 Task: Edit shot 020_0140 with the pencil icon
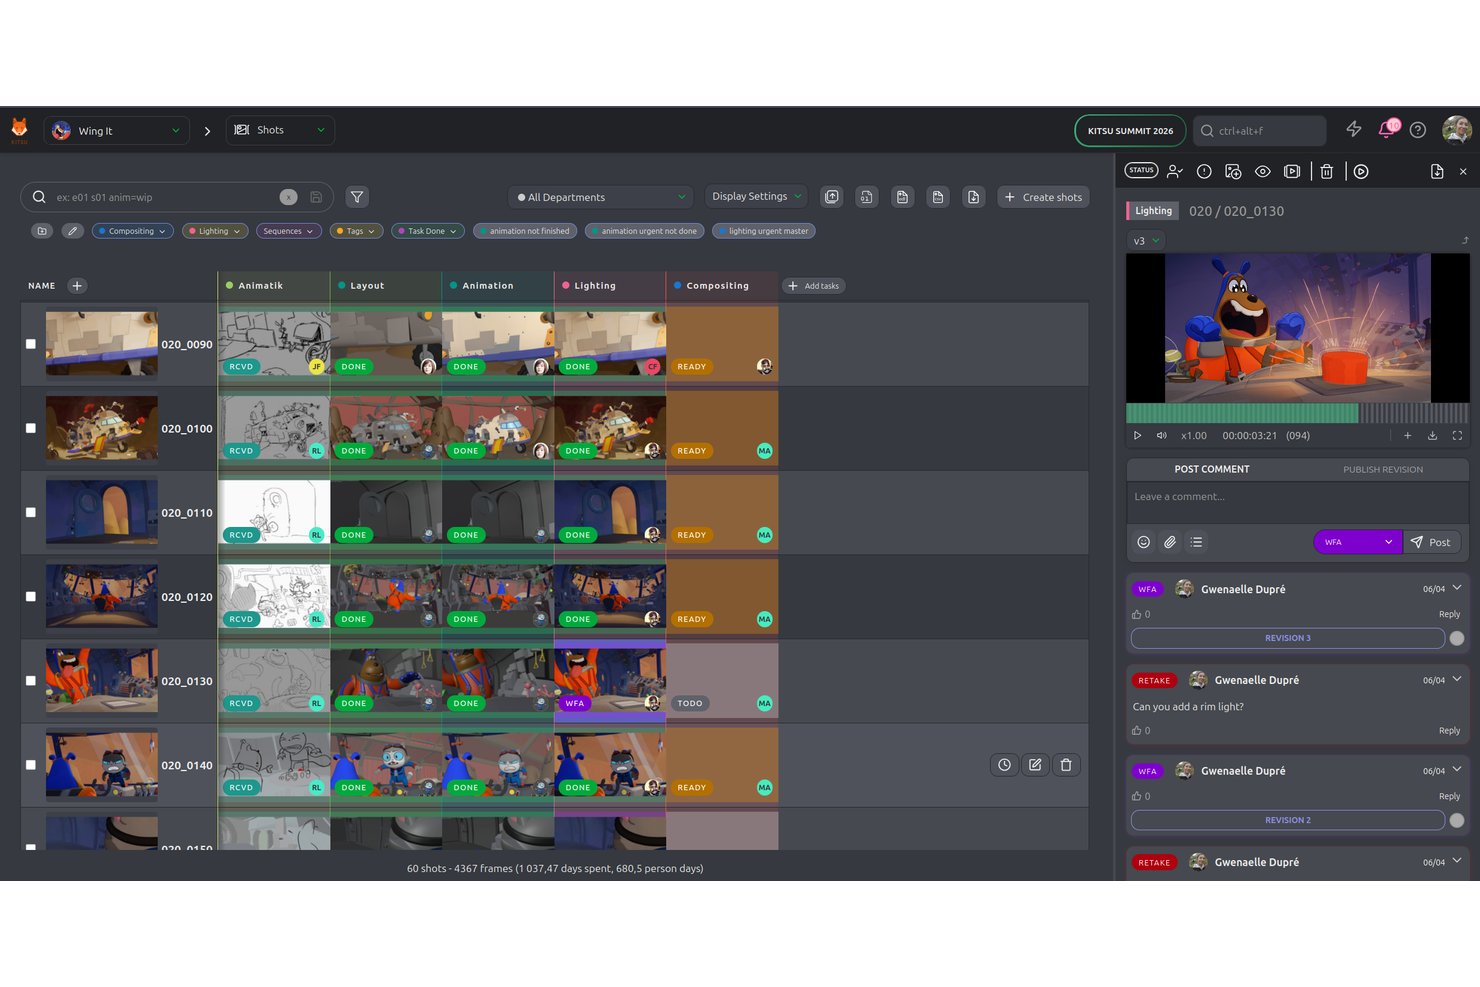pyautogui.click(x=1035, y=765)
